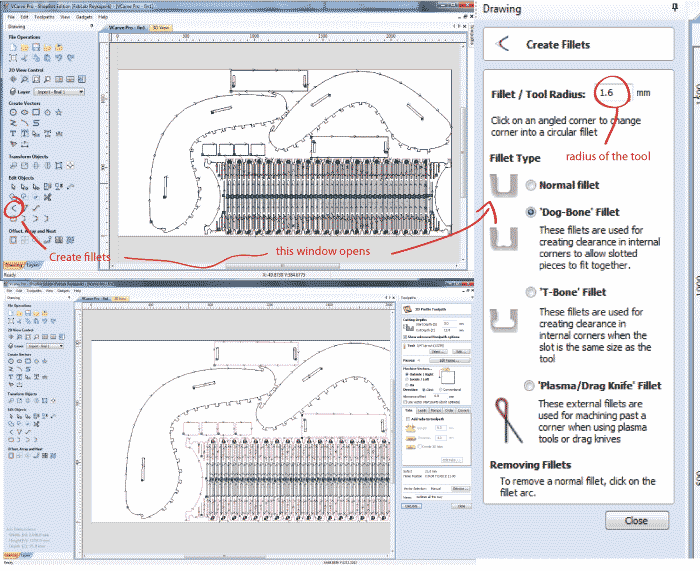Click Close button in Create Fillets panel
The image size is (700, 571).
(637, 521)
